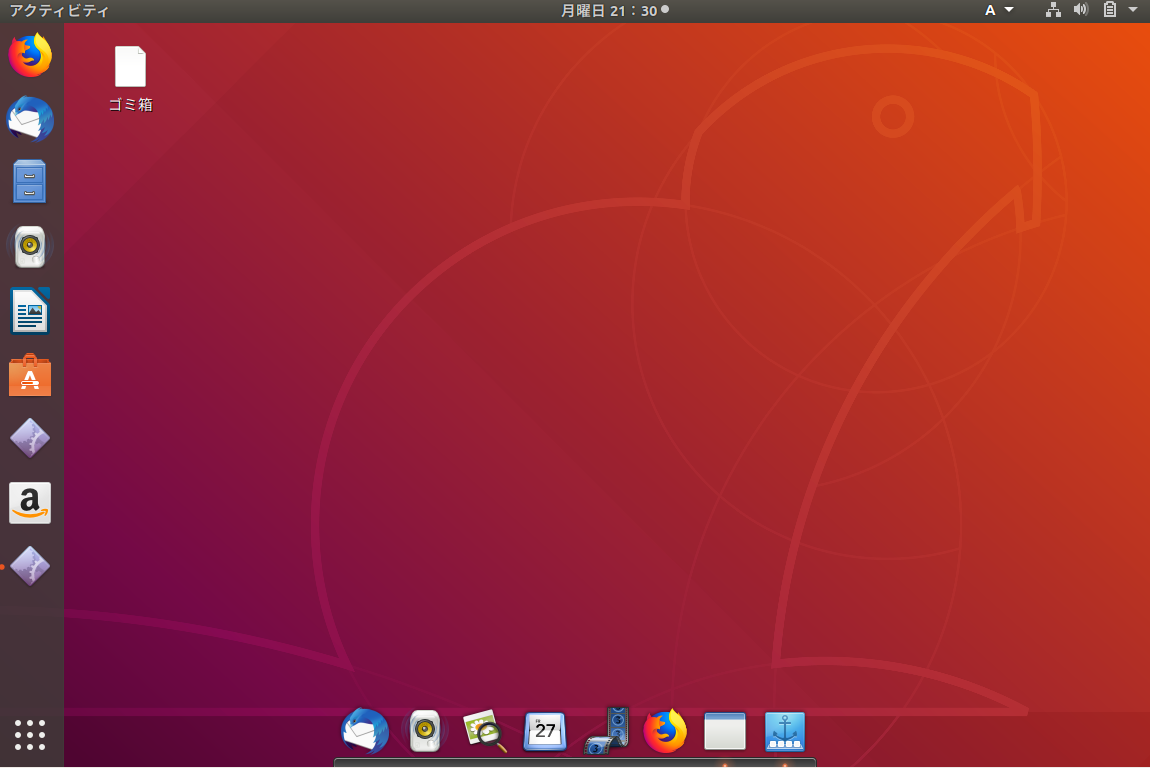Launch Firefox from the left sidebar dock
The image size is (1150, 768).
tap(30, 55)
